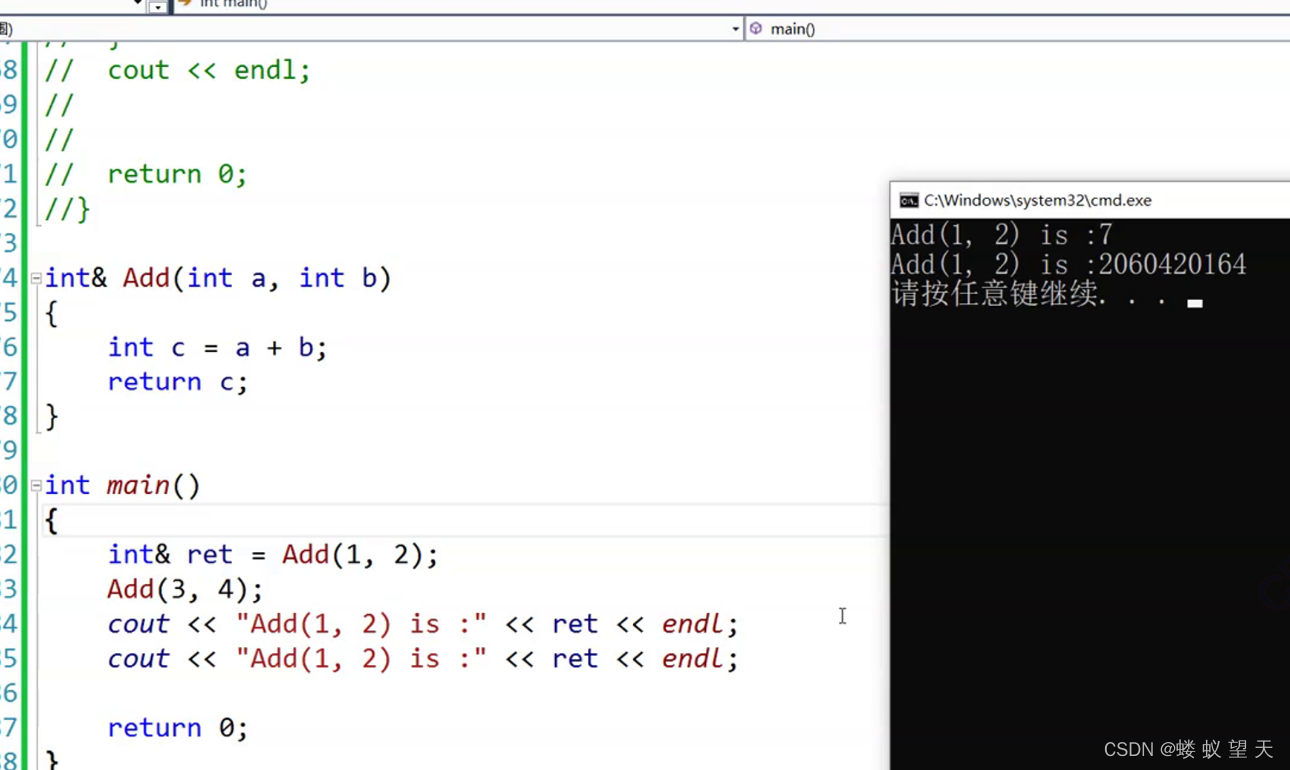Image resolution: width=1290 pixels, height=770 pixels.
Task: Click the opening brace line under int main()
Action: [51, 520]
